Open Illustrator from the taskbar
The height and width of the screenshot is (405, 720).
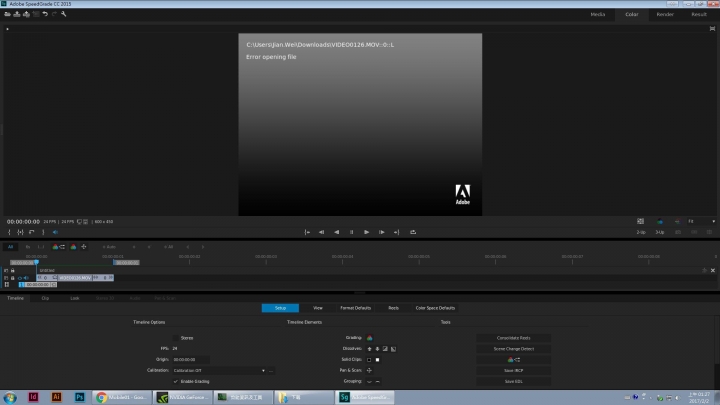click(56, 397)
